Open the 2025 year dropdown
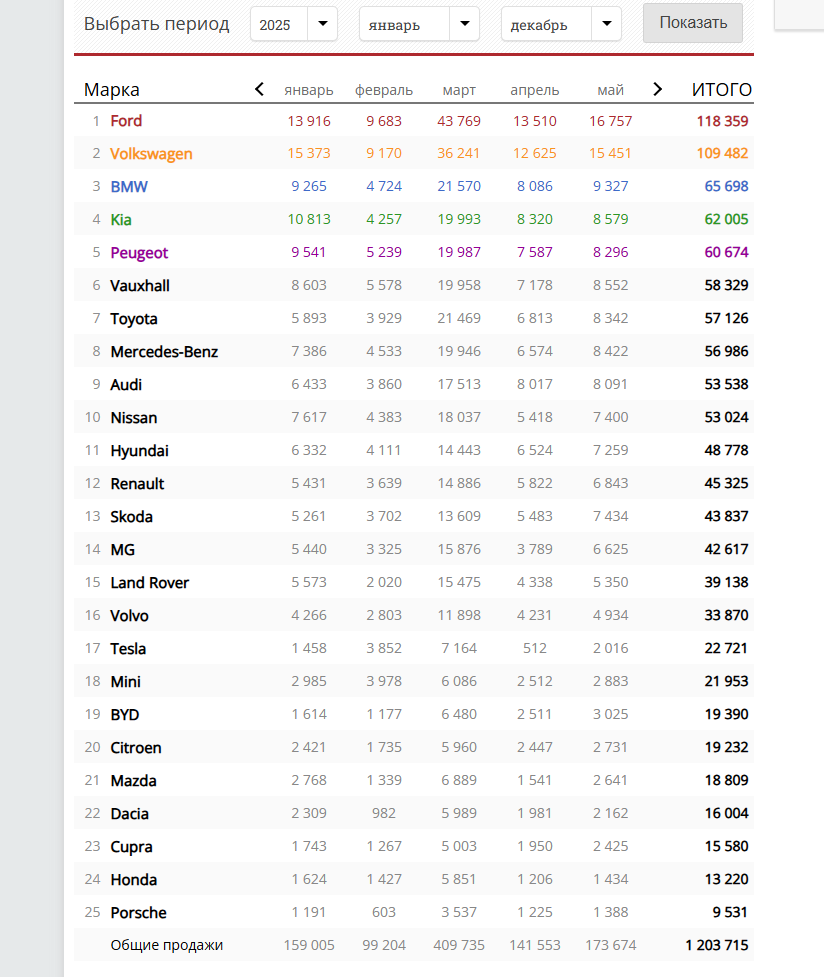This screenshot has width=824, height=977. [294, 24]
